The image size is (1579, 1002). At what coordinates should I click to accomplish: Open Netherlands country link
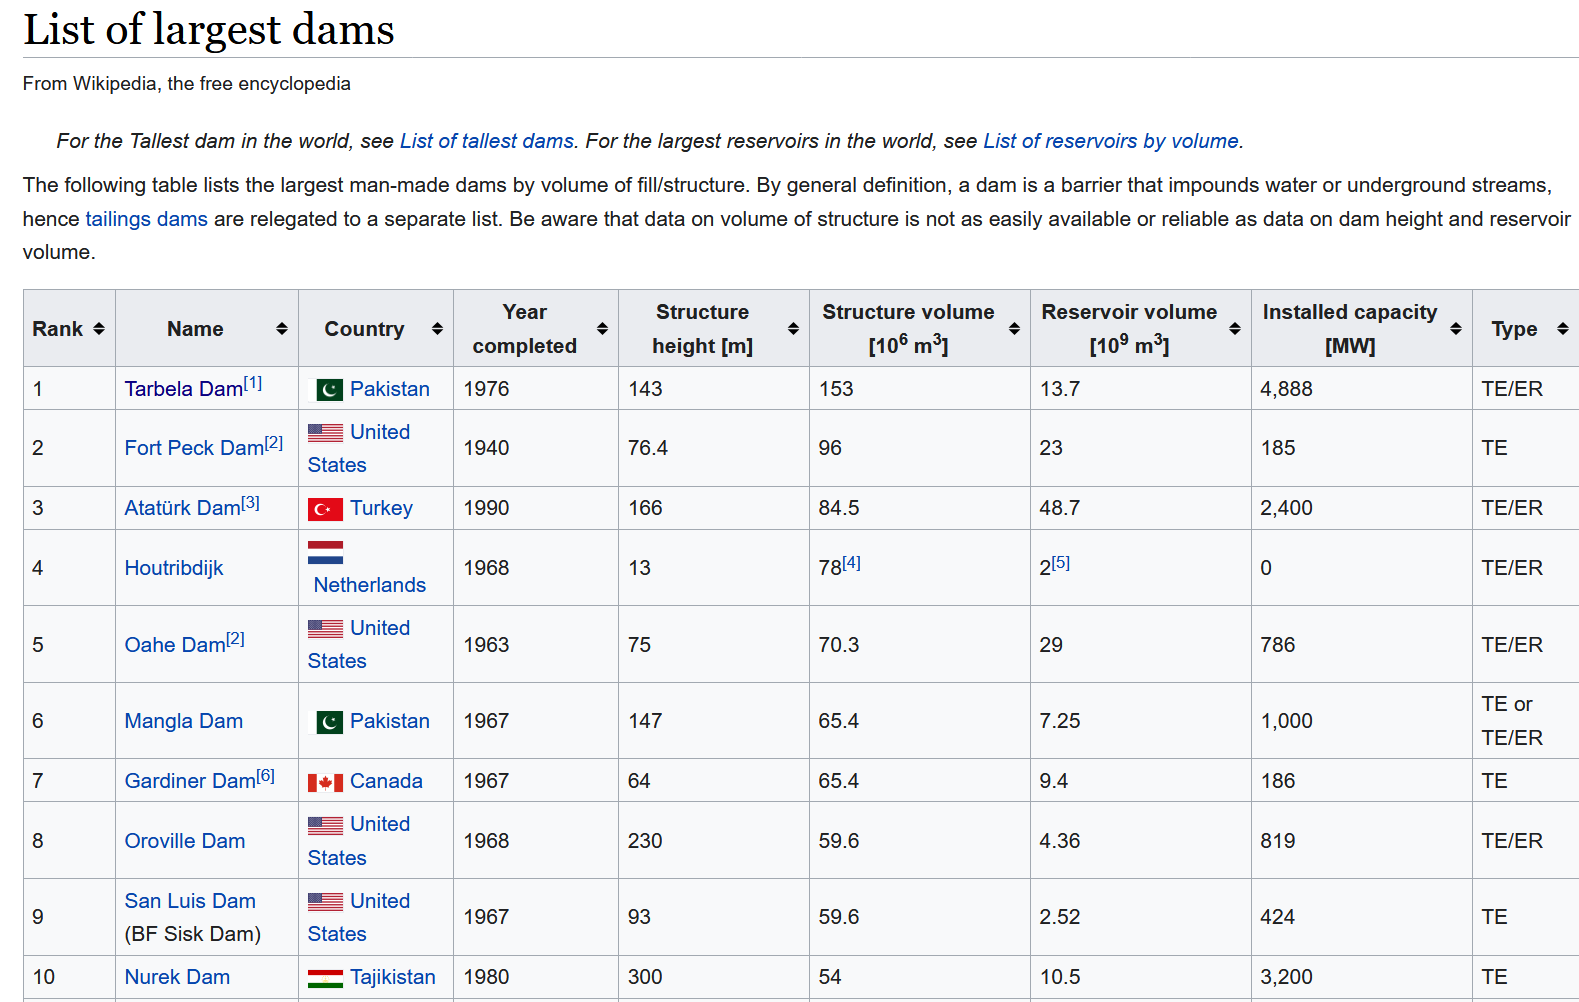[x=370, y=585]
